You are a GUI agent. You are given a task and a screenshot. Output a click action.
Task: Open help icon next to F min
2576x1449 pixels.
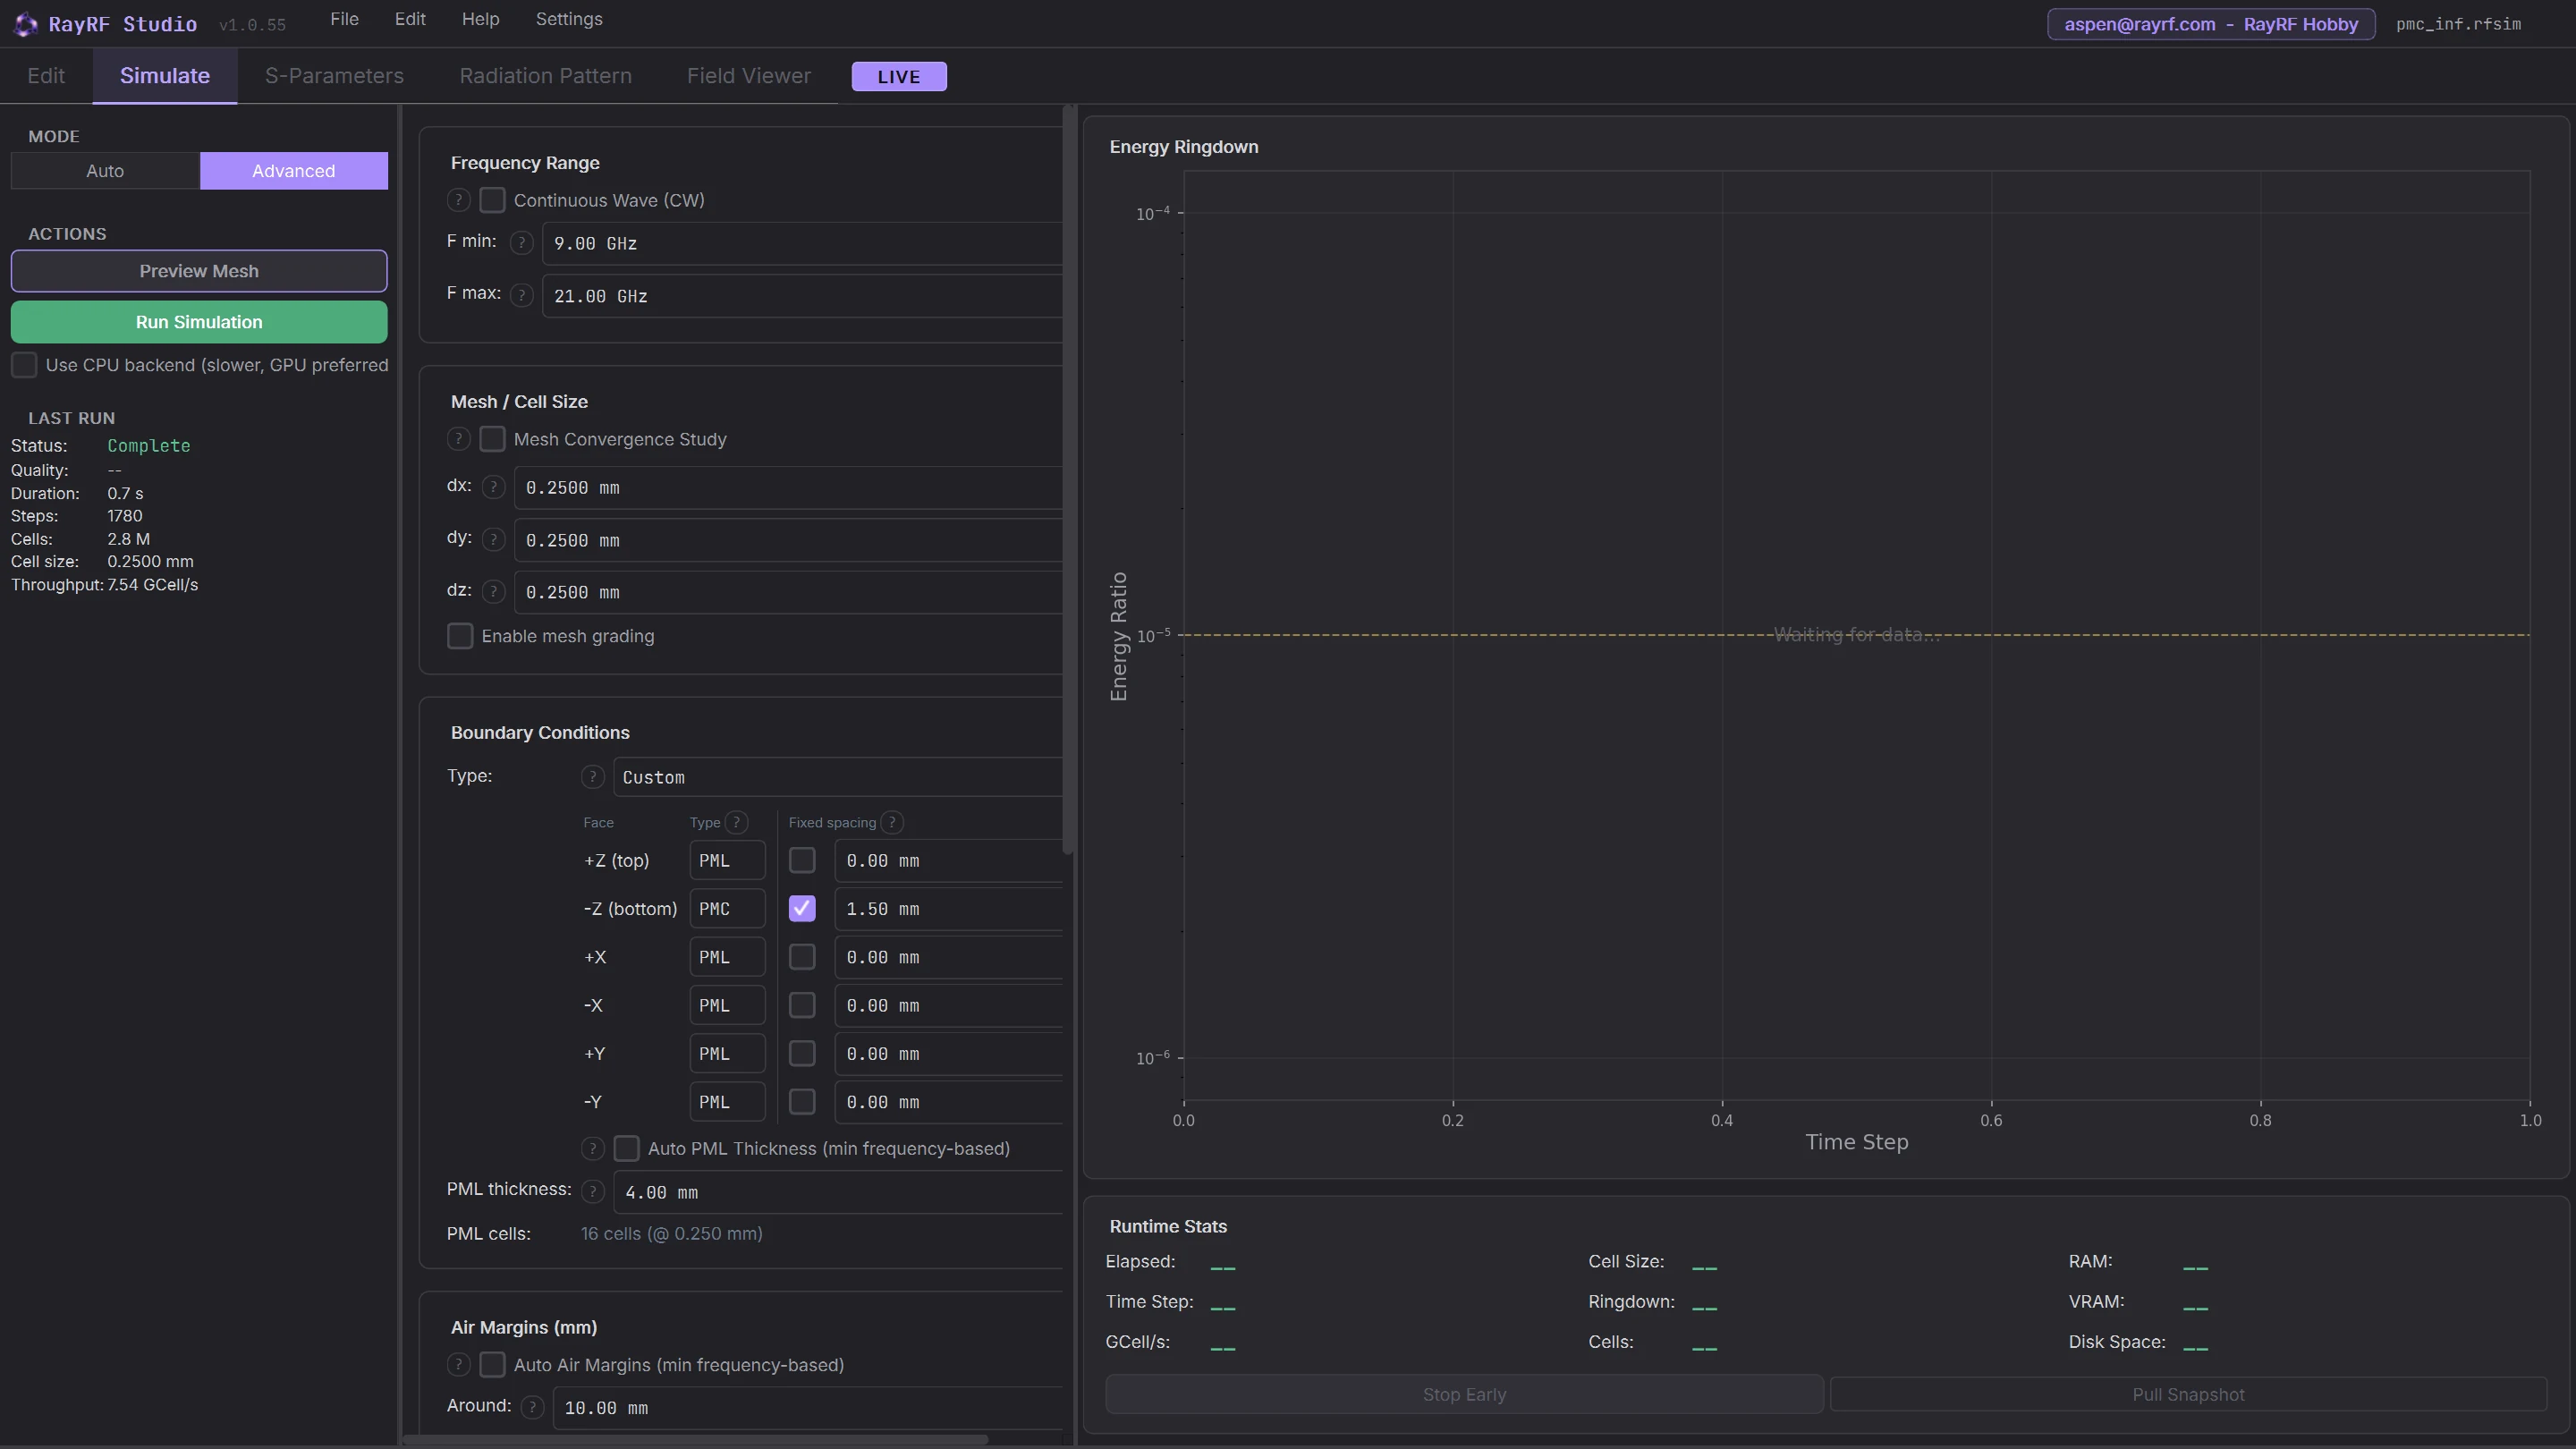pos(521,243)
